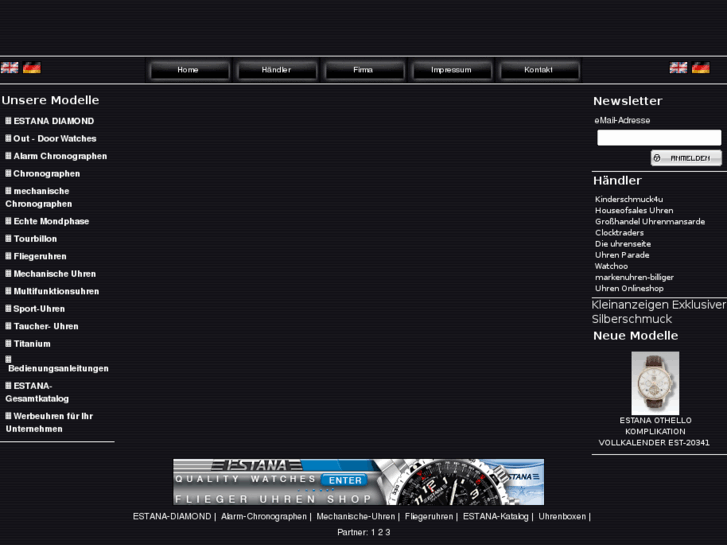Viewport: 727px width, 545px height.
Task: Open the Home menu button
Action: (x=188, y=70)
